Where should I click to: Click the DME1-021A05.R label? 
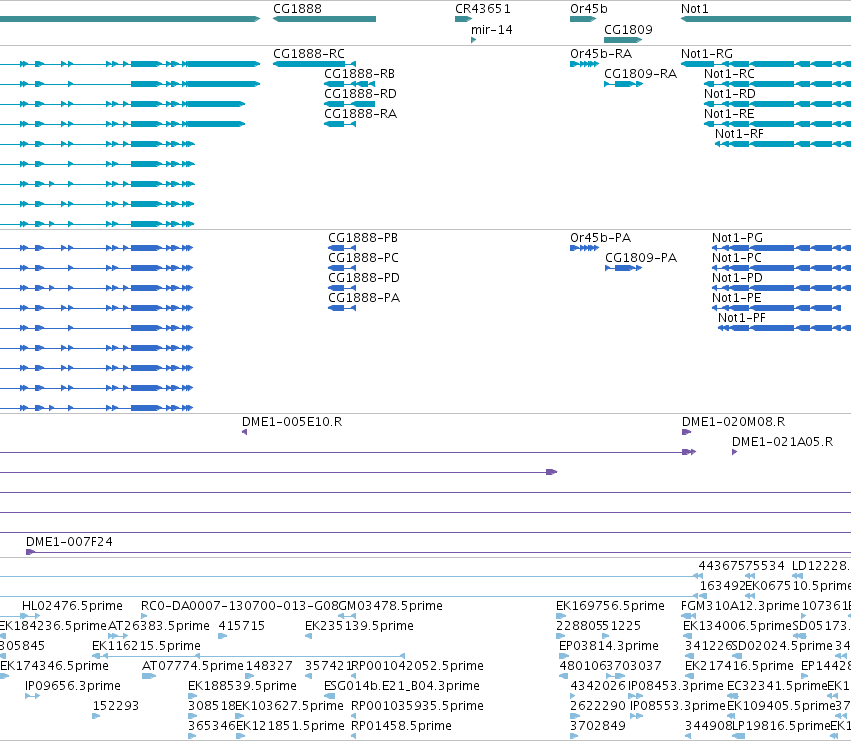click(782, 442)
